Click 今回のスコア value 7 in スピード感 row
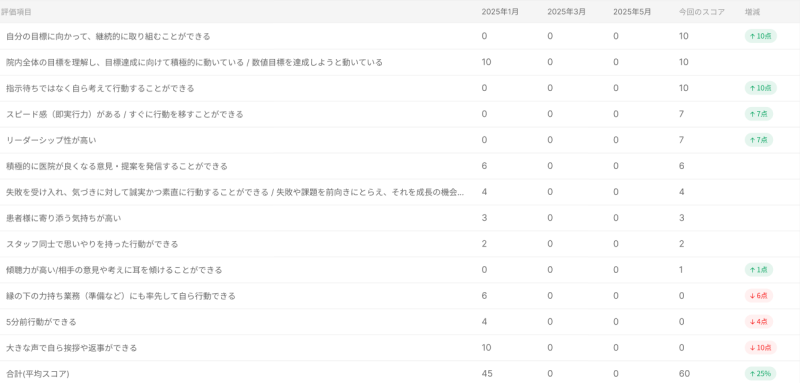800x383 pixels. (682, 114)
